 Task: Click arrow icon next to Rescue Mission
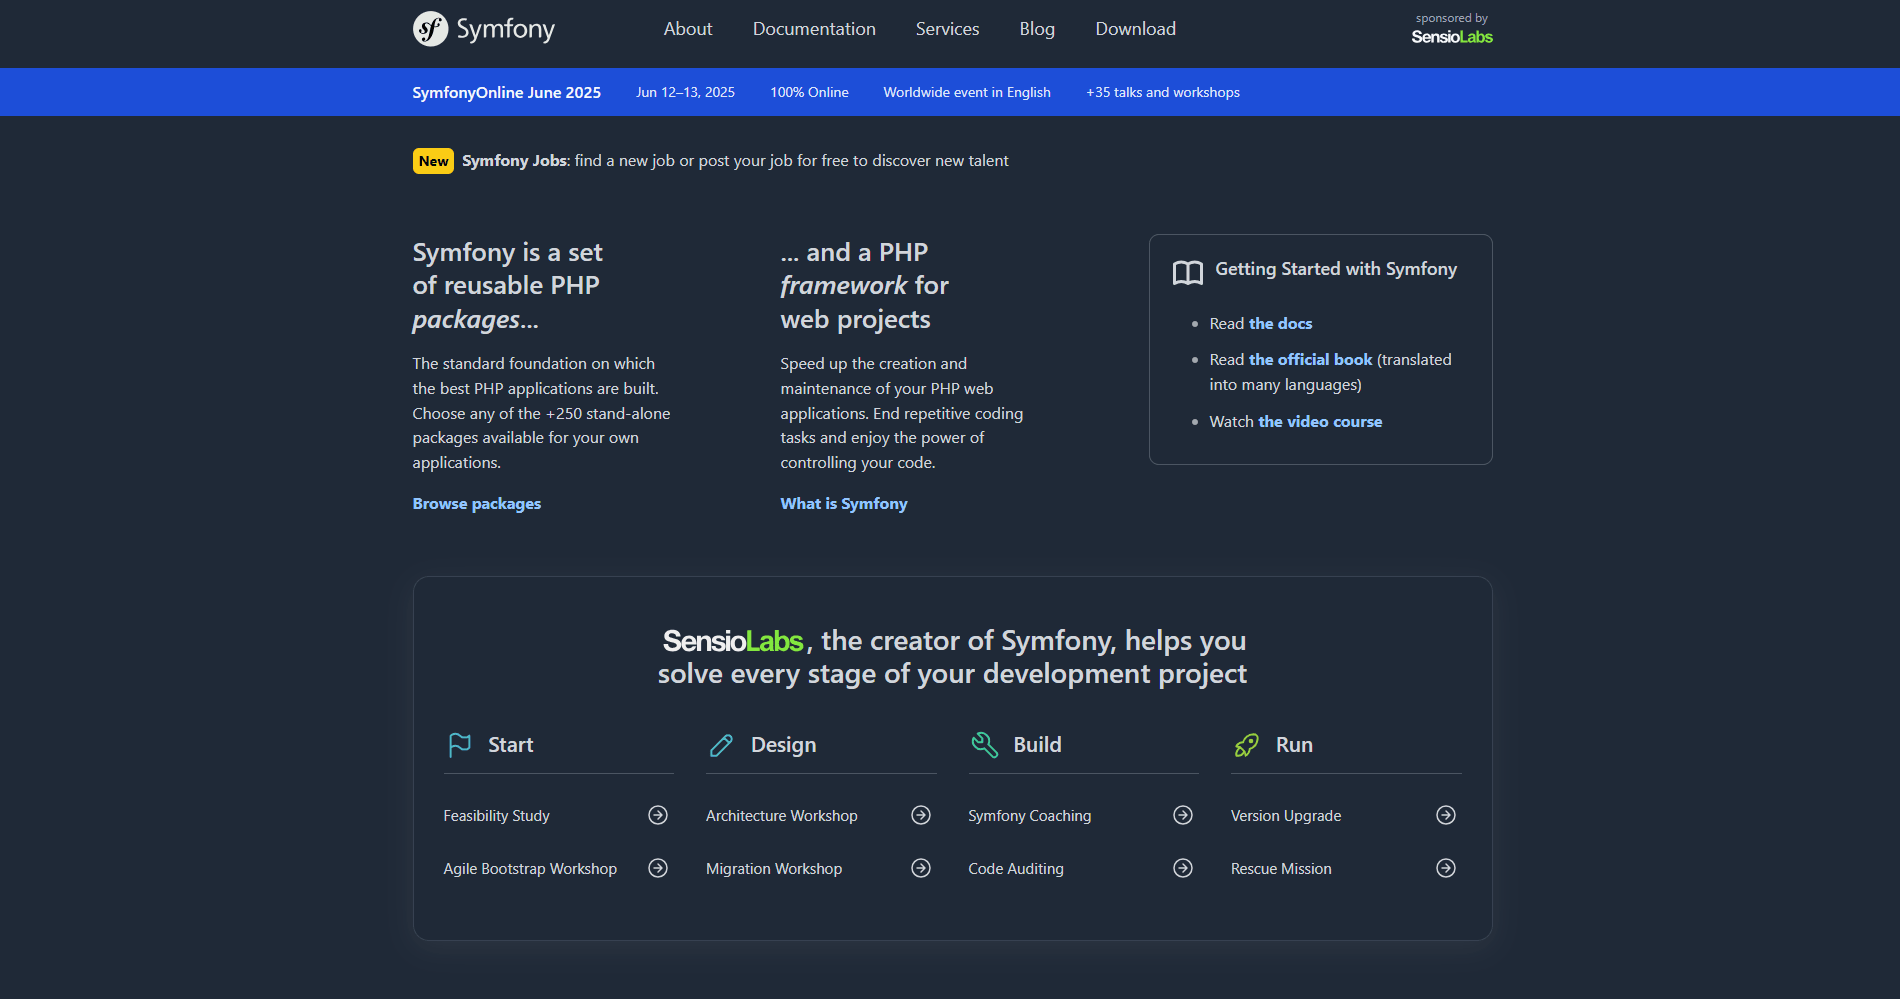point(1446,868)
